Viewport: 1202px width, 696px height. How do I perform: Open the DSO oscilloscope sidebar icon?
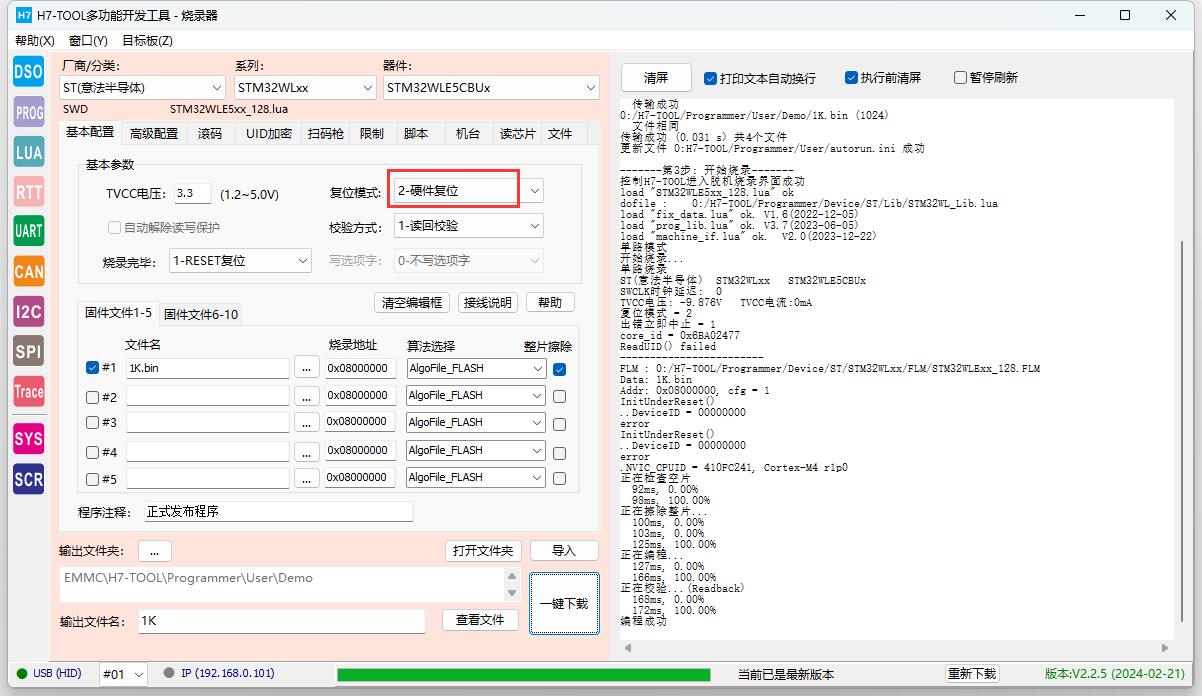tap(28, 72)
